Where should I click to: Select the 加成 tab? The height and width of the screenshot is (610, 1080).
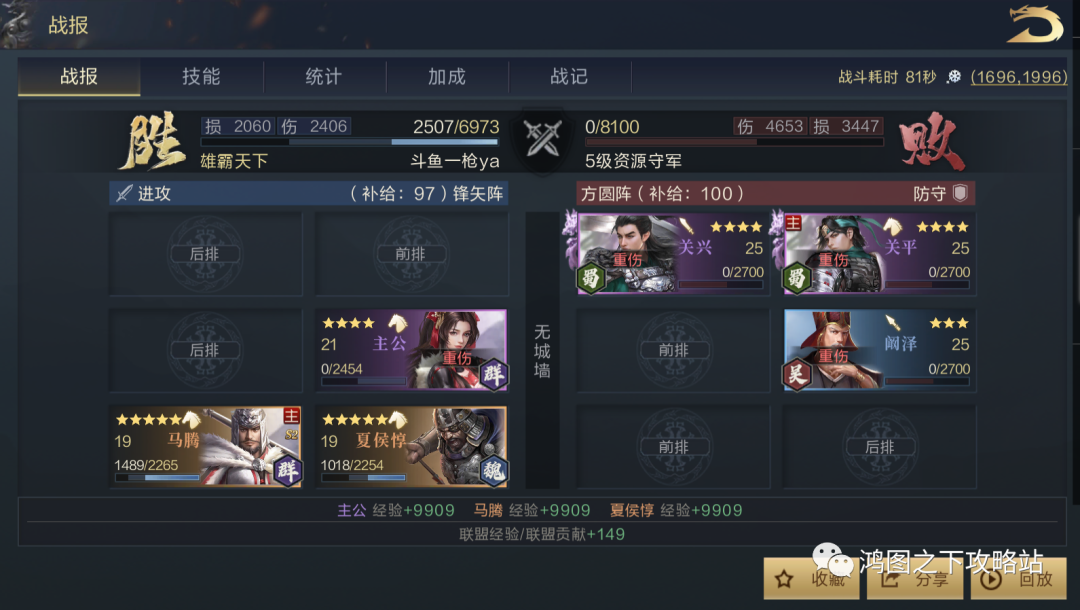tap(447, 76)
